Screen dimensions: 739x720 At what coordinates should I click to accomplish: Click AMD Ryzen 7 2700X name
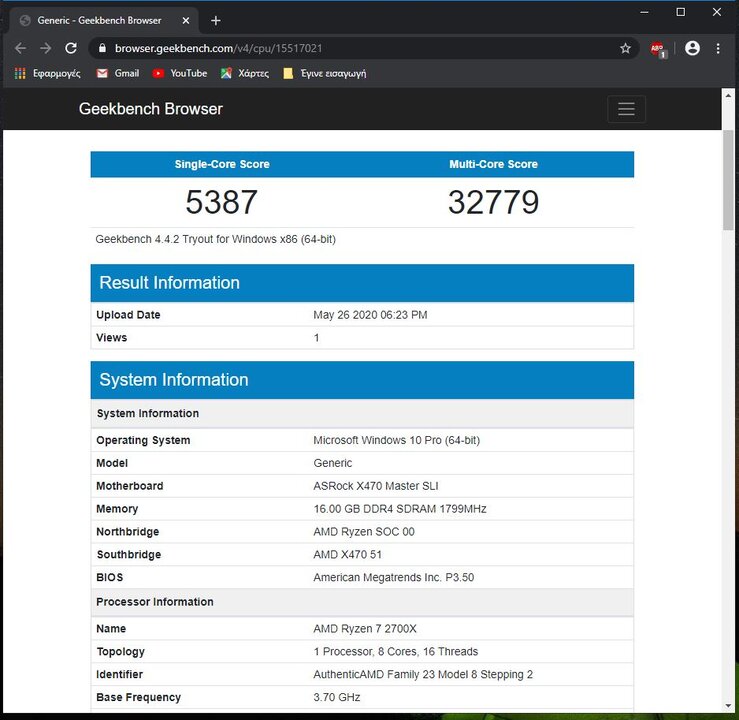[365, 629]
